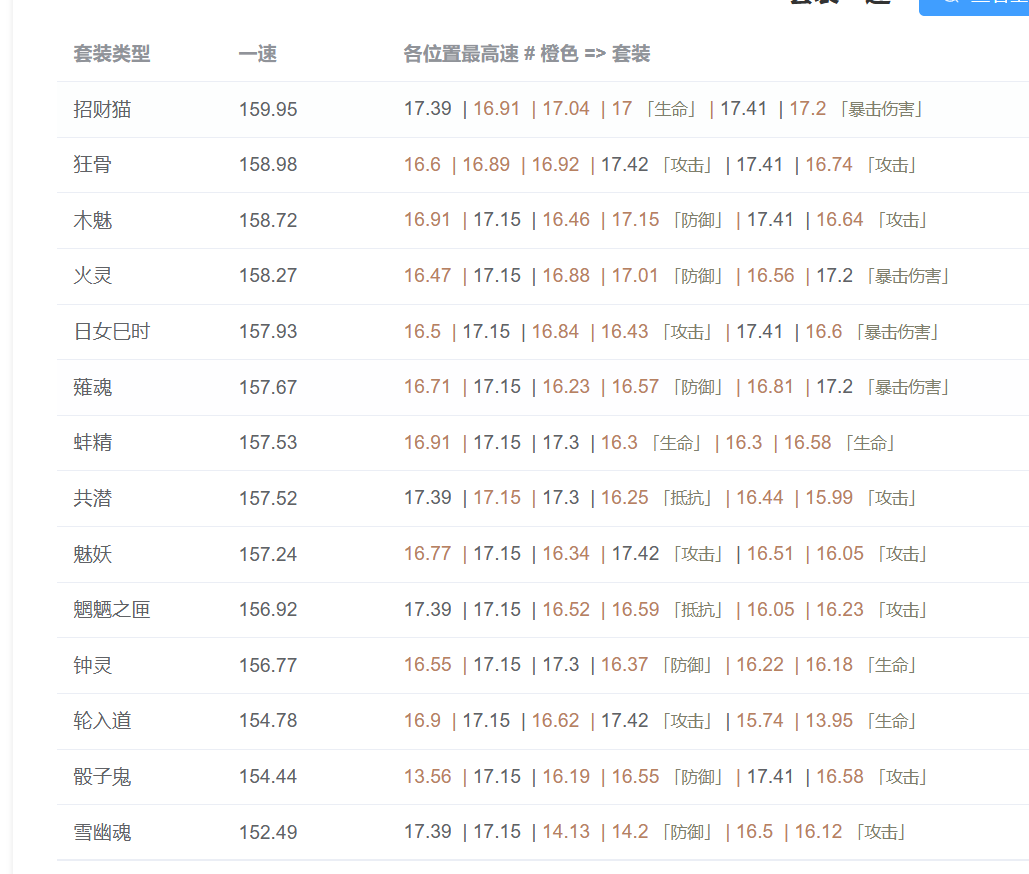The image size is (1029, 874).
Task: Select the 薙魂 set name
Action: 93,387
